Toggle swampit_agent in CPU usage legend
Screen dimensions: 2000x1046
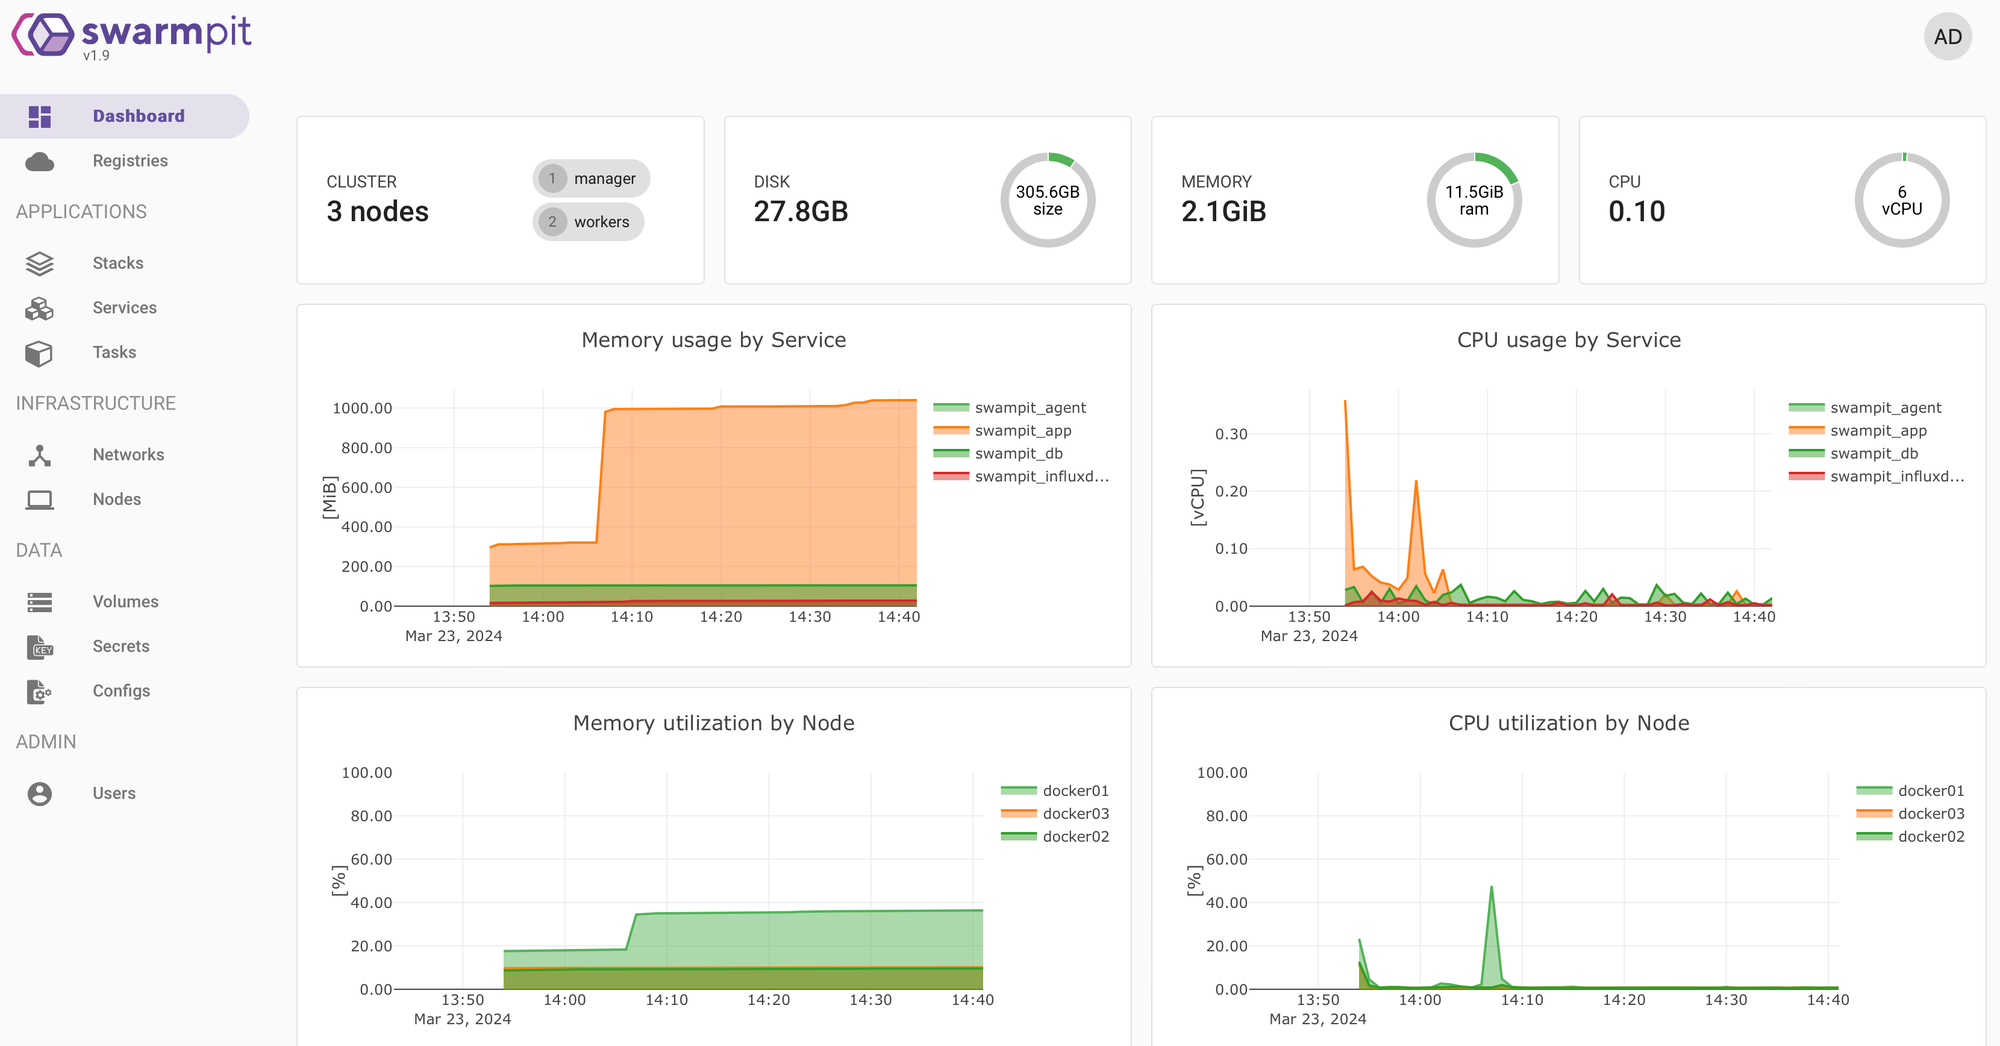coord(1865,408)
